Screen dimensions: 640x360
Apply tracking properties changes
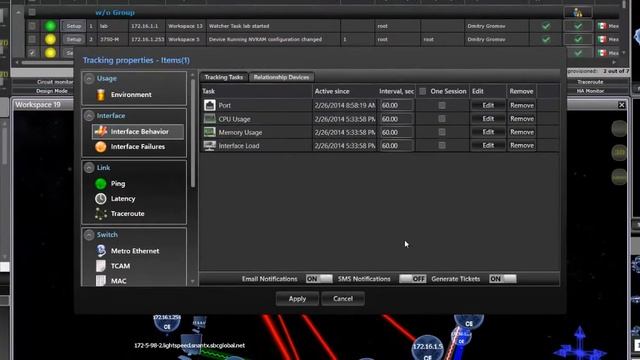297,299
